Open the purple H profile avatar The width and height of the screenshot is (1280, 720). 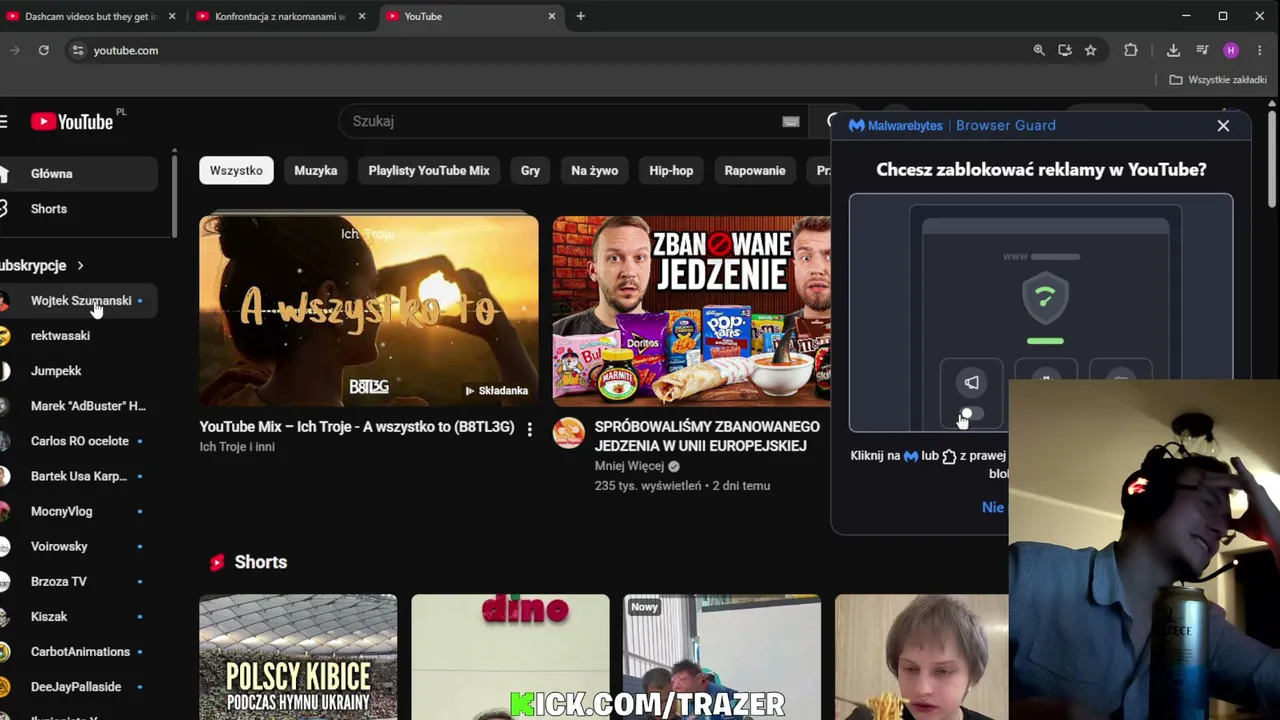(x=1231, y=50)
